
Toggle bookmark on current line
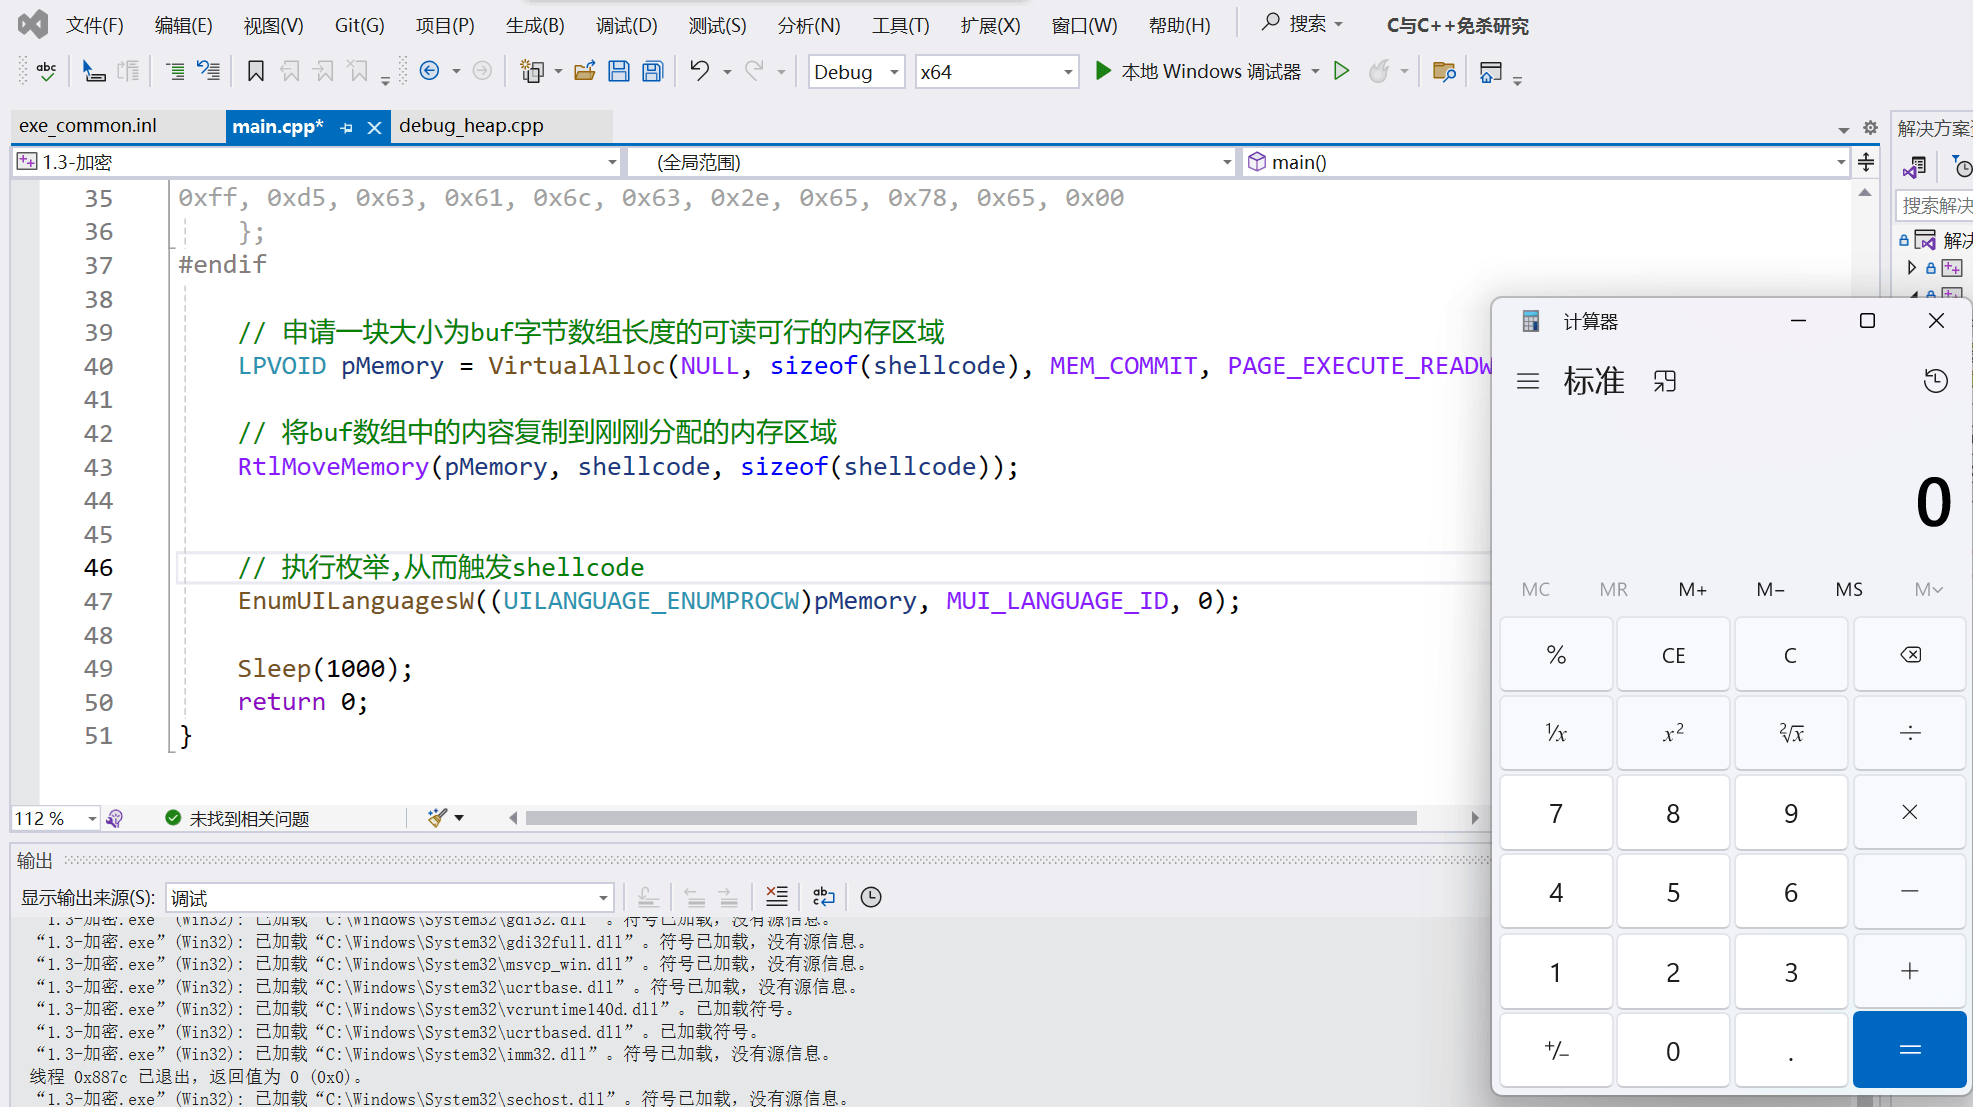pyautogui.click(x=255, y=71)
